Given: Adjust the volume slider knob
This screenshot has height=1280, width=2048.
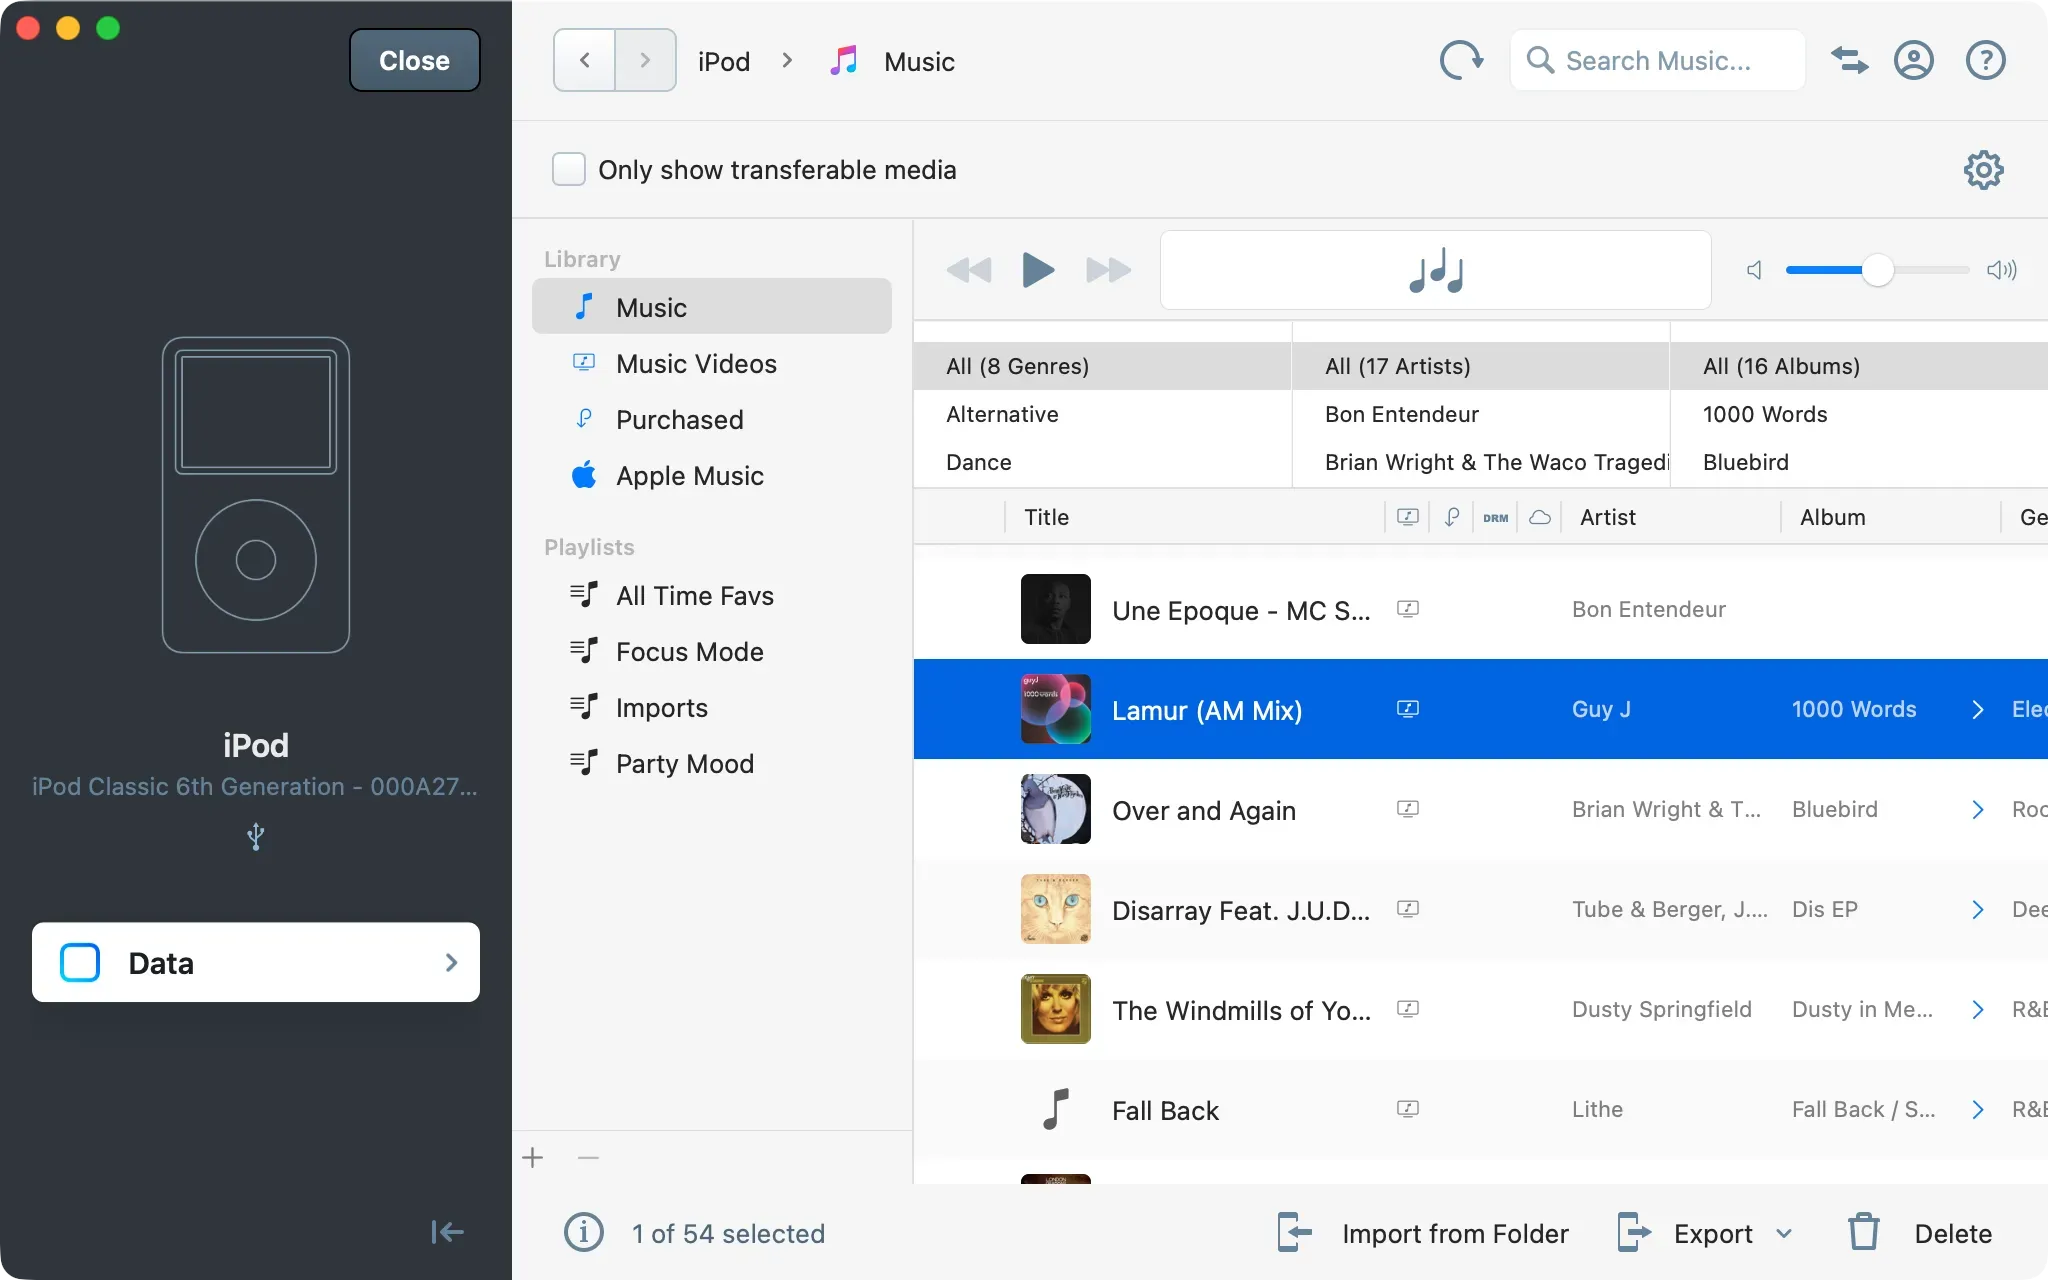Looking at the screenshot, I should (1877, 270).
